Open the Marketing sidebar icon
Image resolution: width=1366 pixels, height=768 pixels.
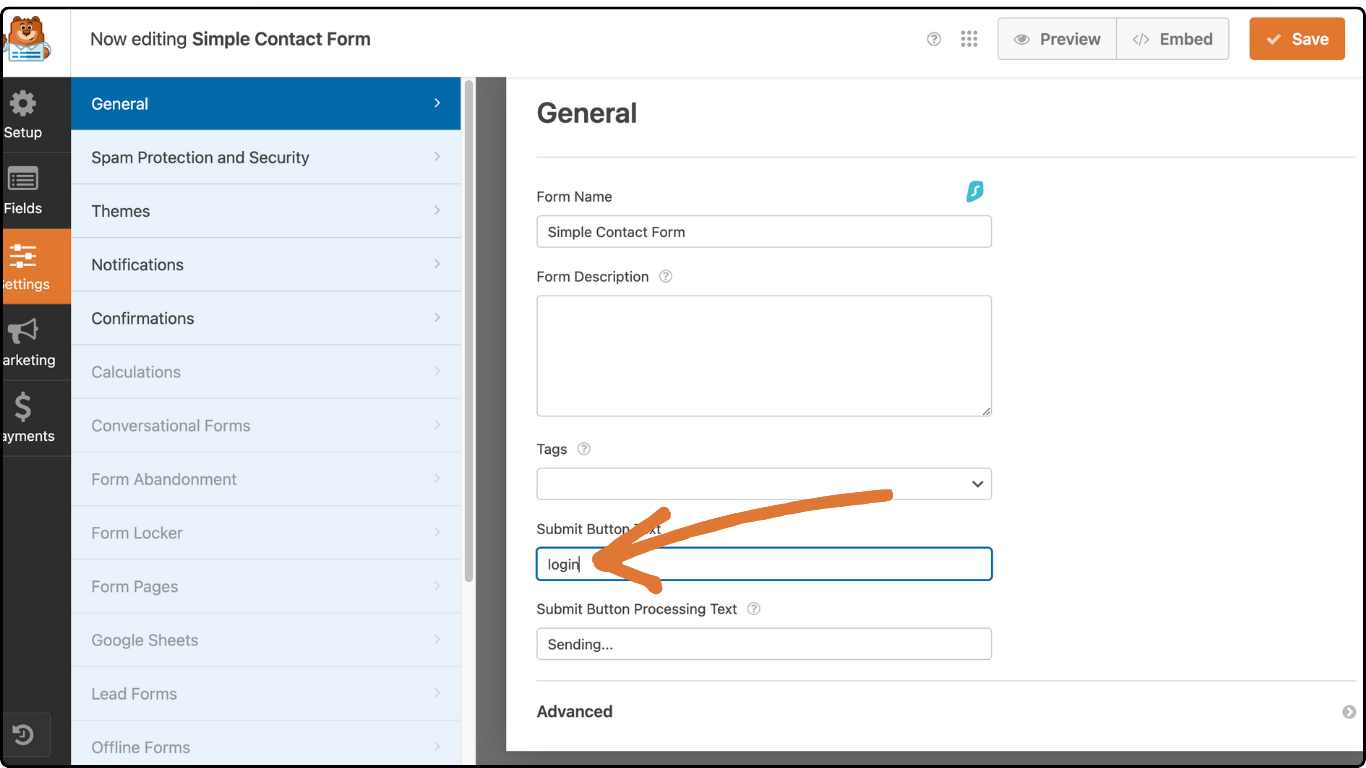(22, 332)
